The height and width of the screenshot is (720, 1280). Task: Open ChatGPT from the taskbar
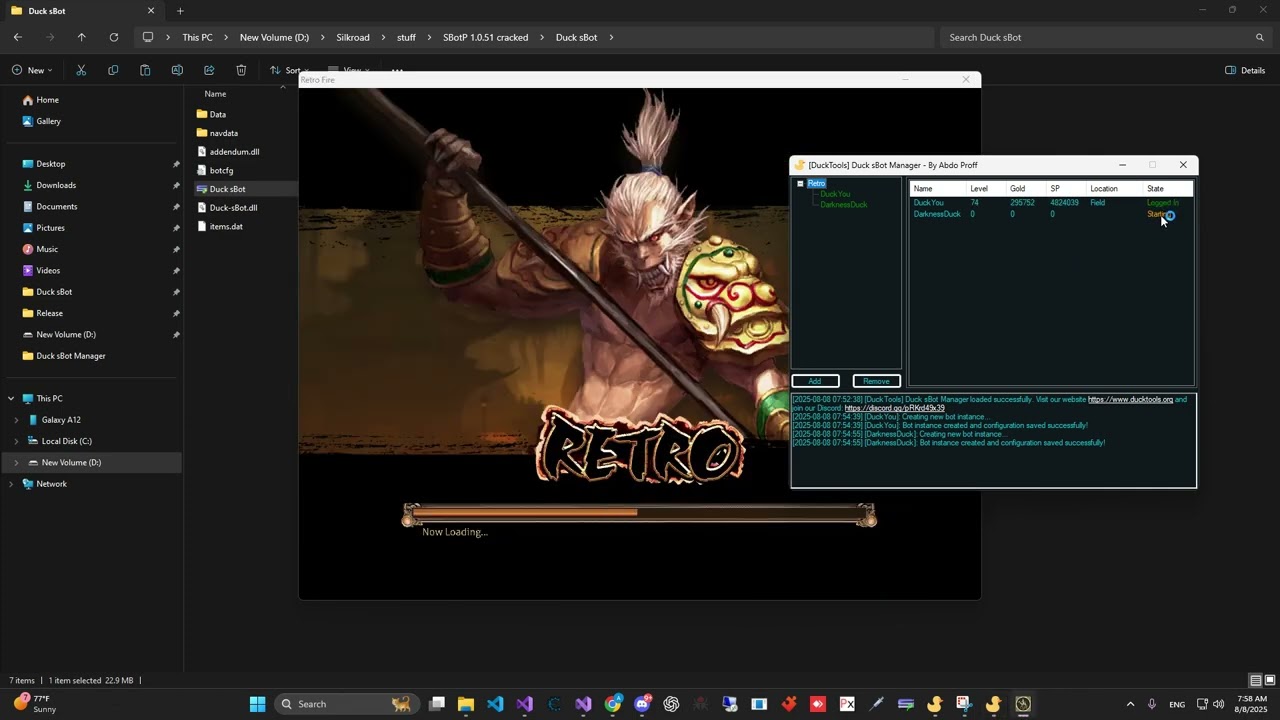click(x=671, y=704)
